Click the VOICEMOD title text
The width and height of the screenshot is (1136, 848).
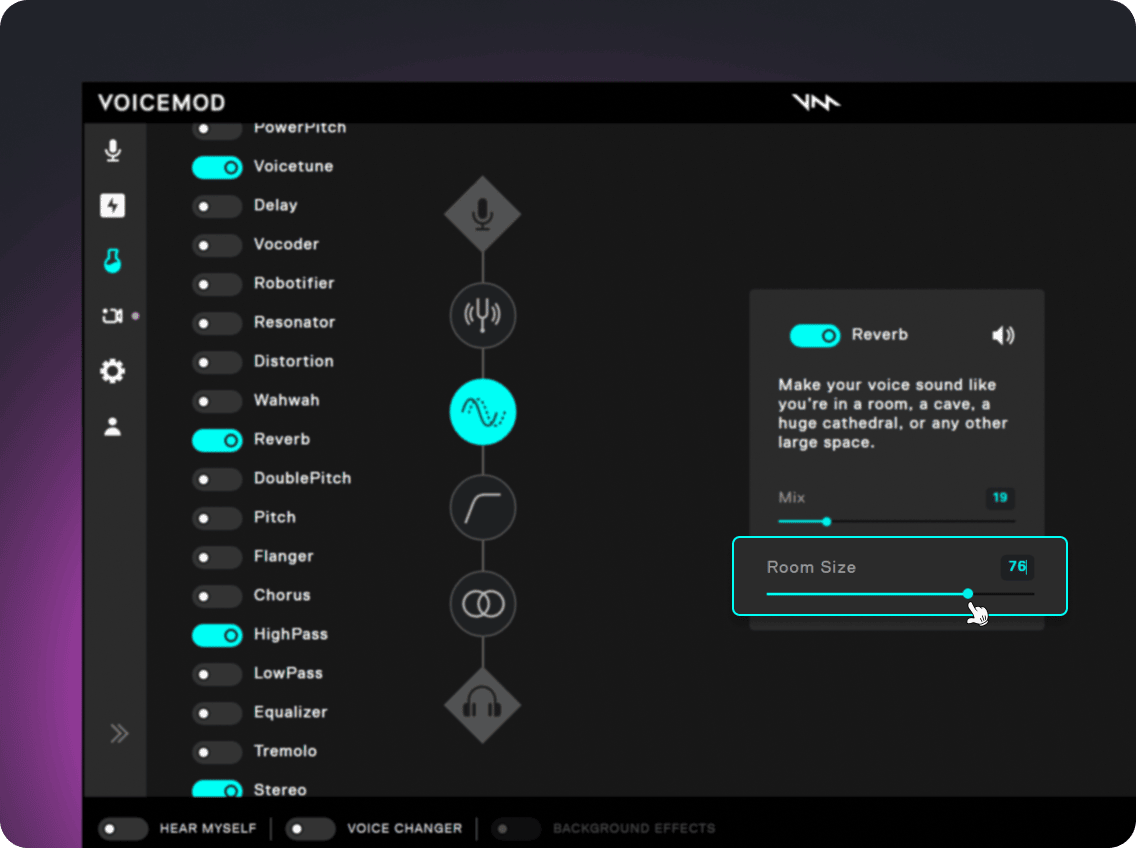click(162, 103)
